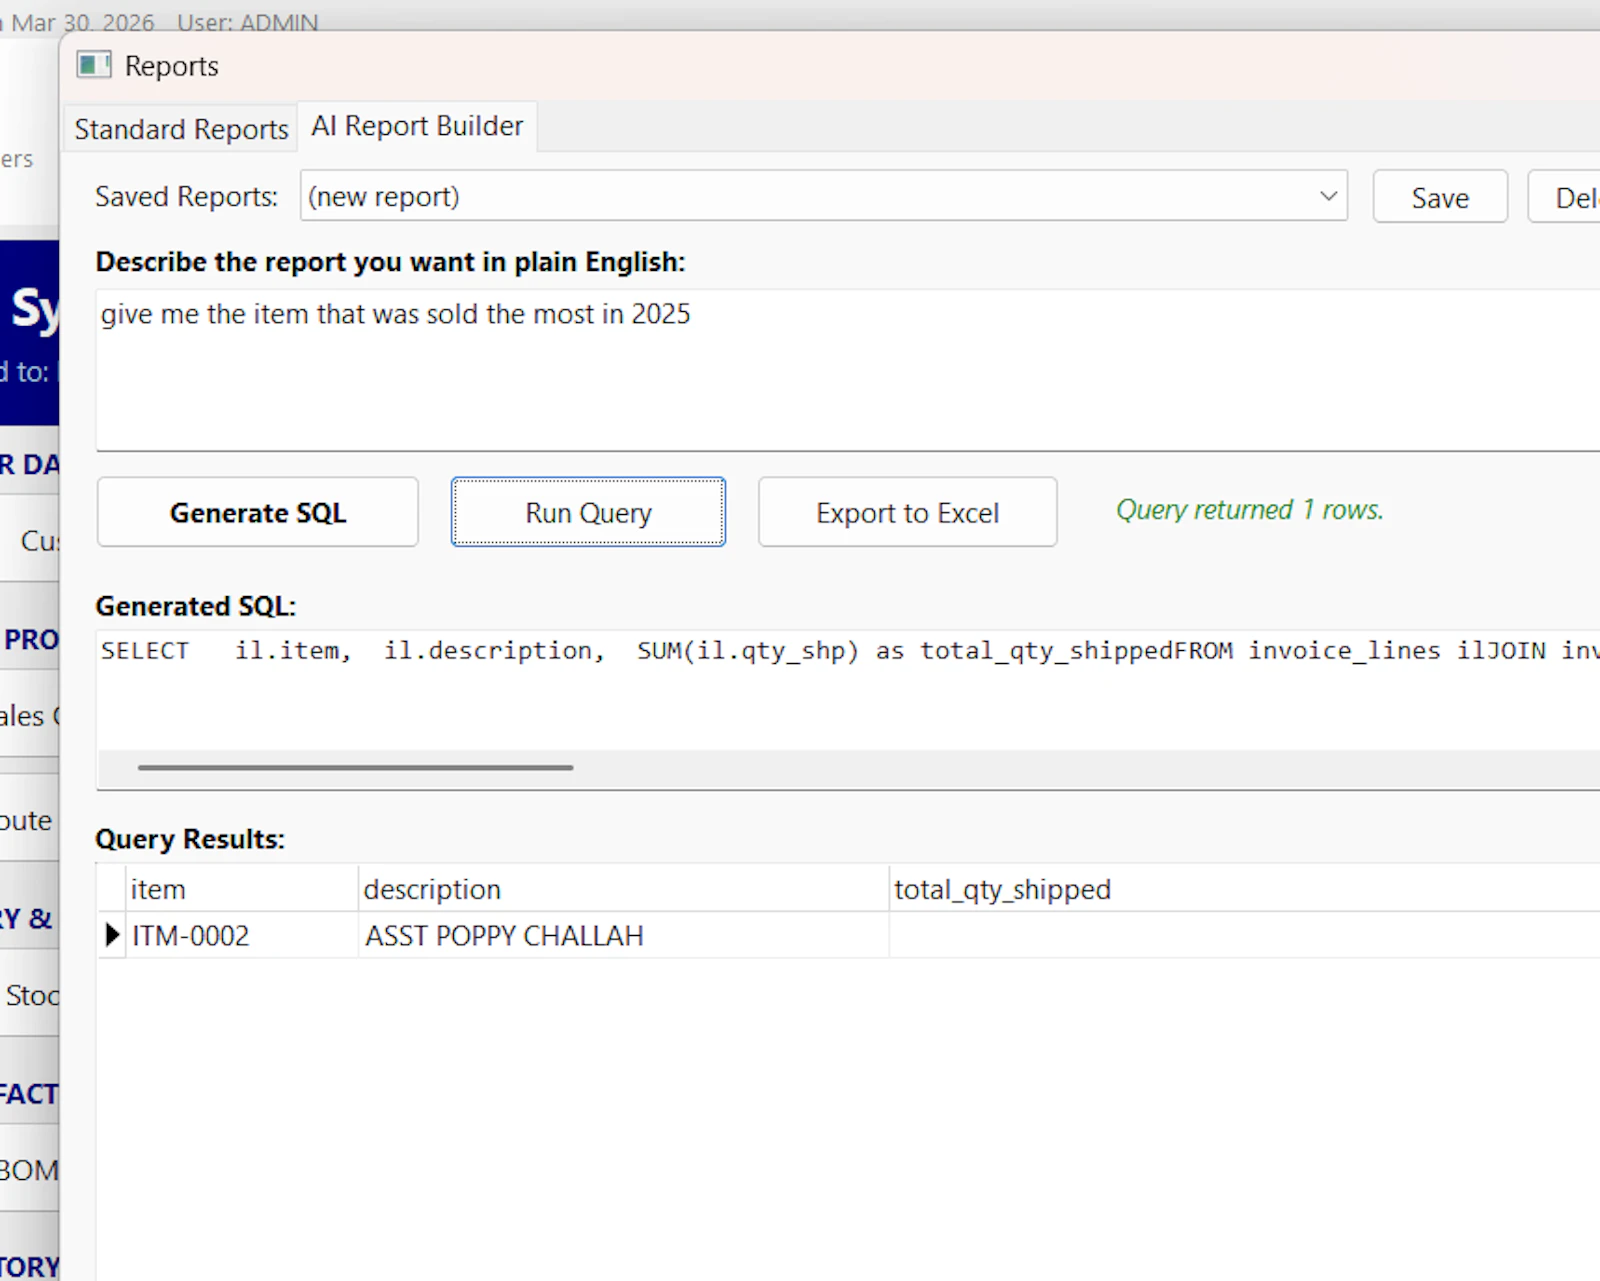Click the Query Results heading

(x=190, y=839)
